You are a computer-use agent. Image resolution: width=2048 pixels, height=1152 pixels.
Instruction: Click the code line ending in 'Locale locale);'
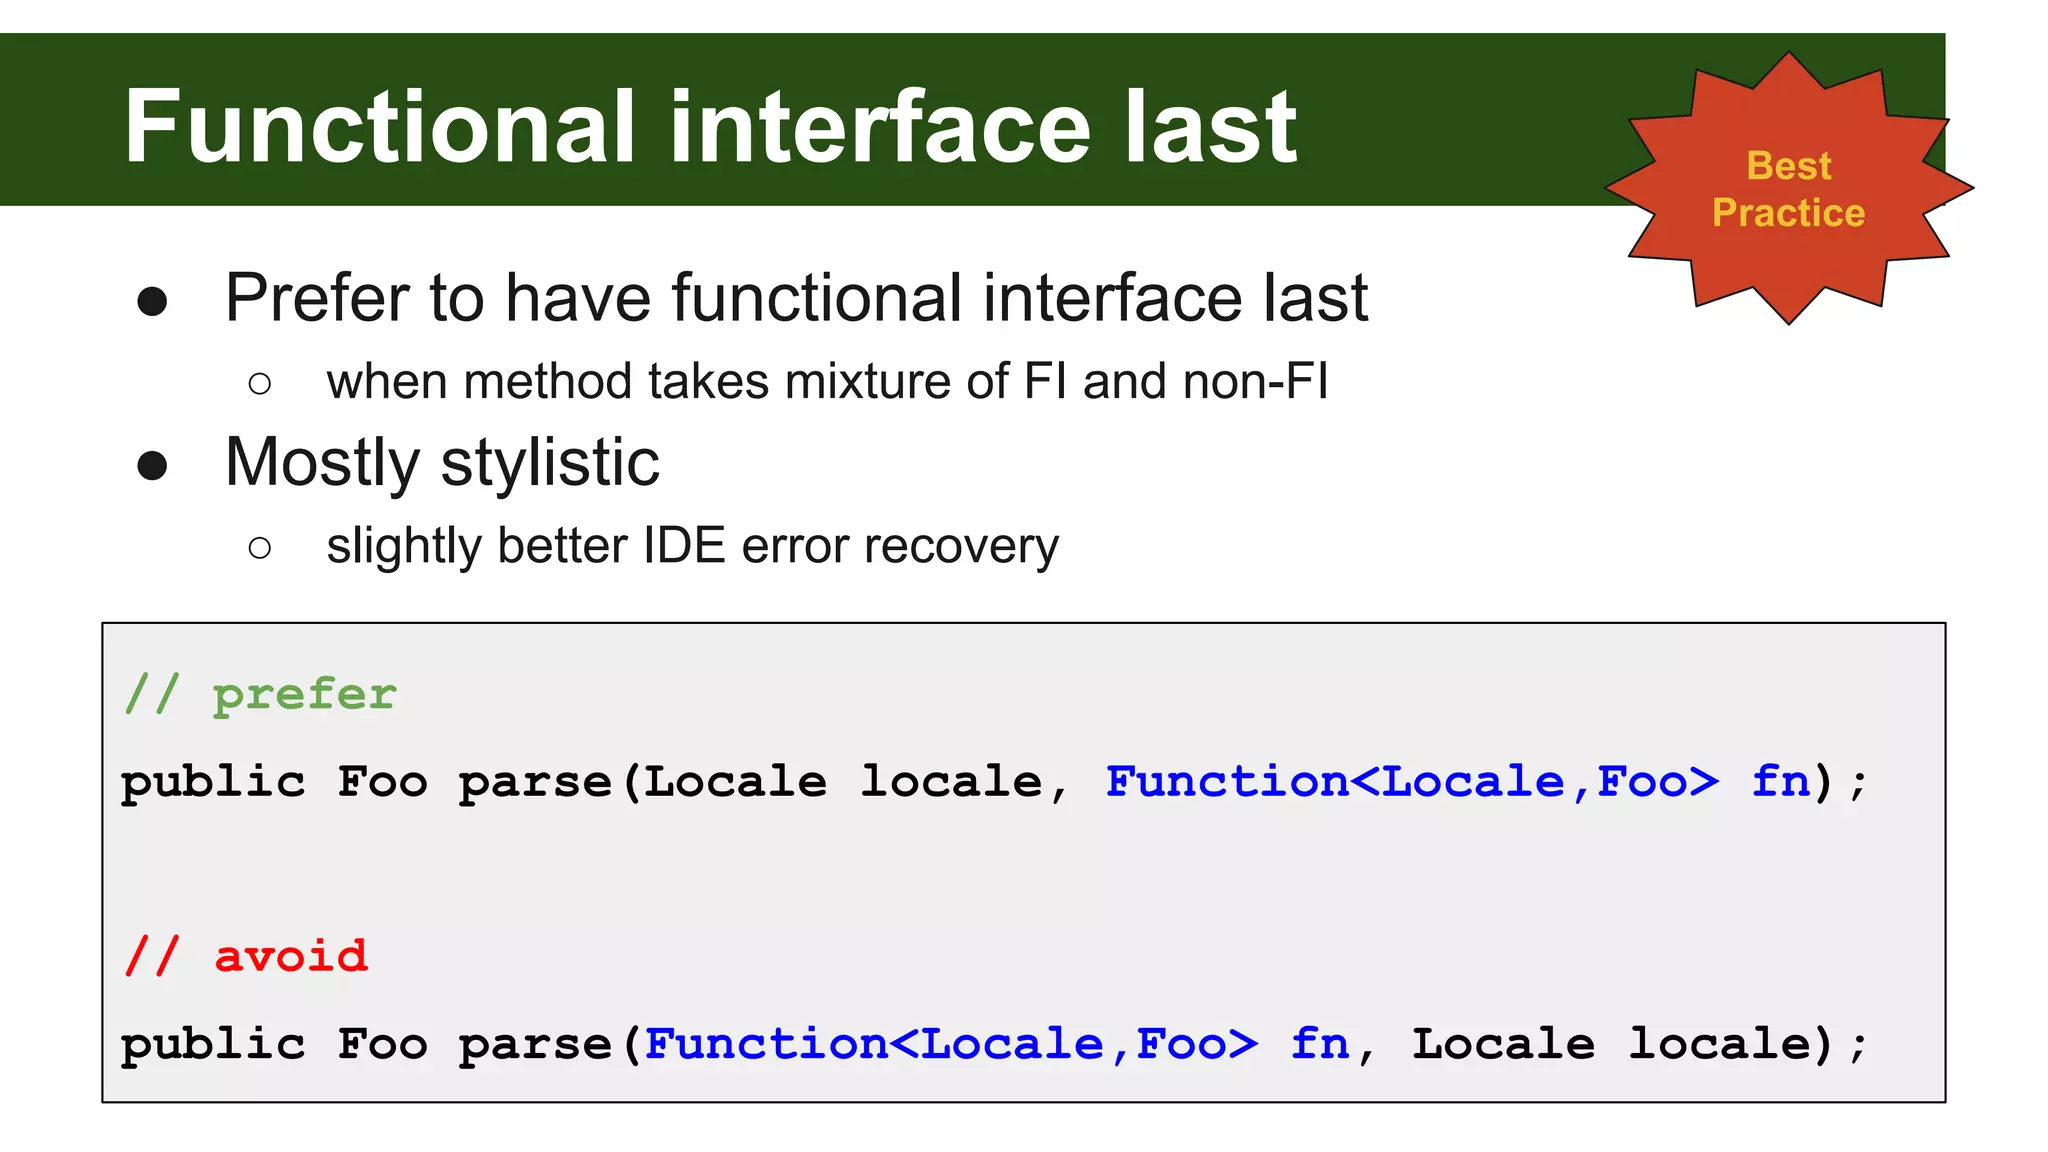click(x=994, y=1045)
